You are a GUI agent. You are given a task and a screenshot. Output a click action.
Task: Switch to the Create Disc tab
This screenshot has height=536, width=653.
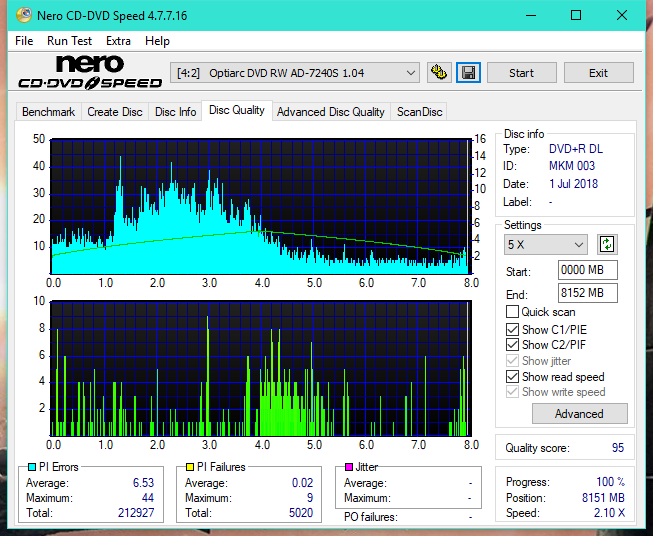pos(115,112)
